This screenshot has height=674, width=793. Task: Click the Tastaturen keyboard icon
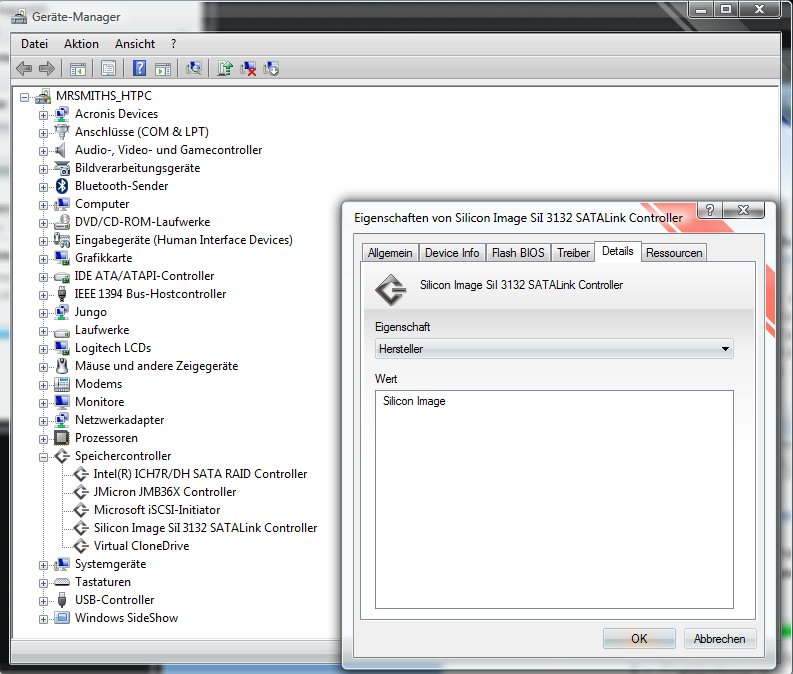tap(62, 582)
